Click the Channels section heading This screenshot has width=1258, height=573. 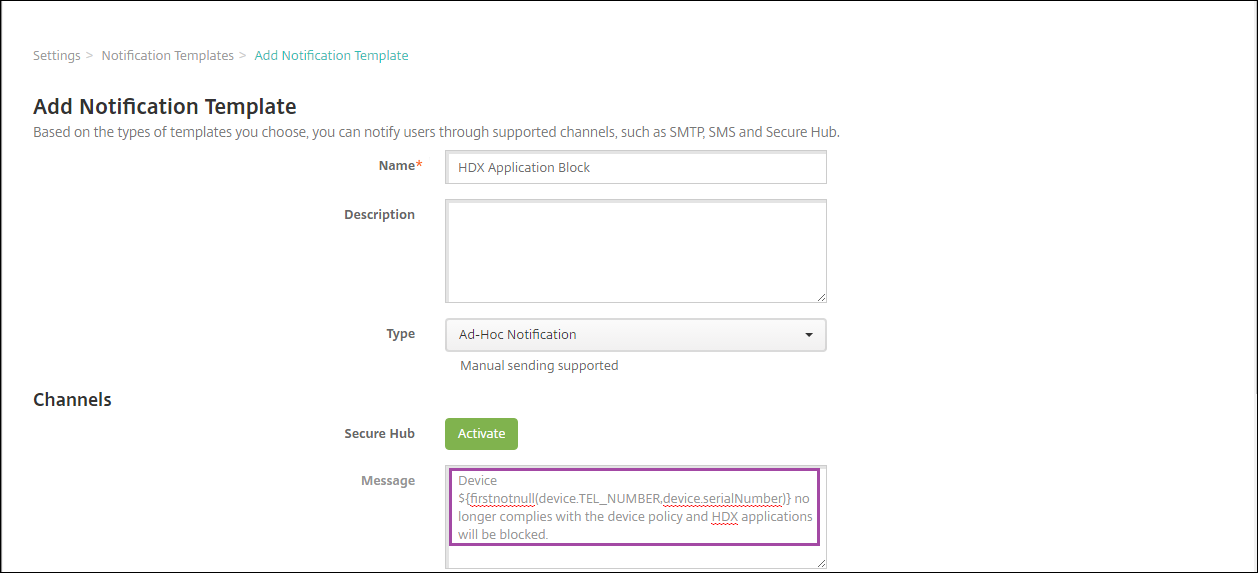tap(72, 400)
